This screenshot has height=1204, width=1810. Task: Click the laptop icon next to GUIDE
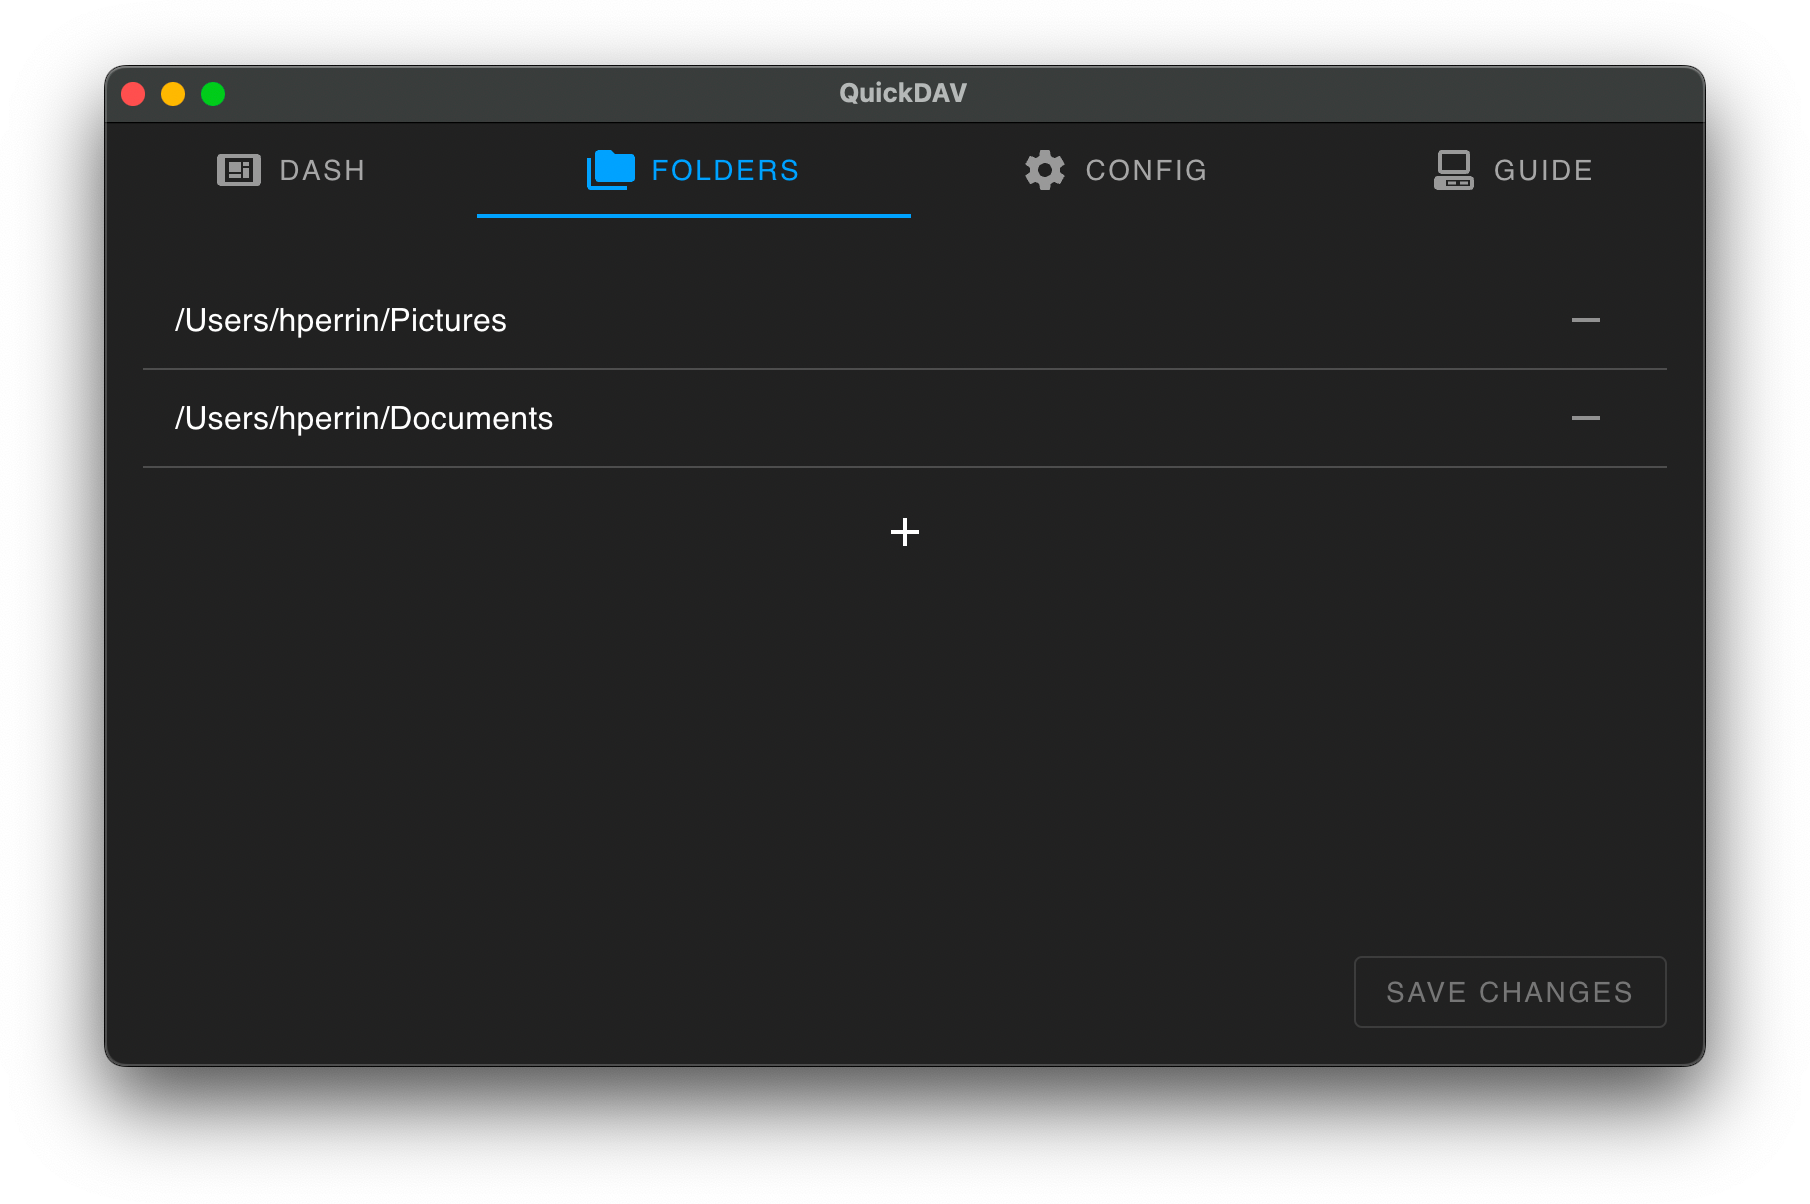[1453, 170]
